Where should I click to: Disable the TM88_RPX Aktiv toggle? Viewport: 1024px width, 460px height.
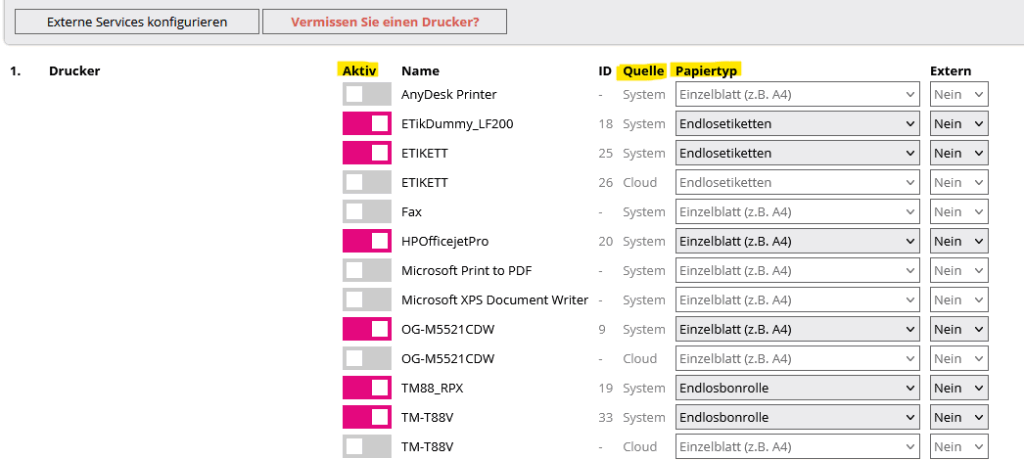pos(366,388)
